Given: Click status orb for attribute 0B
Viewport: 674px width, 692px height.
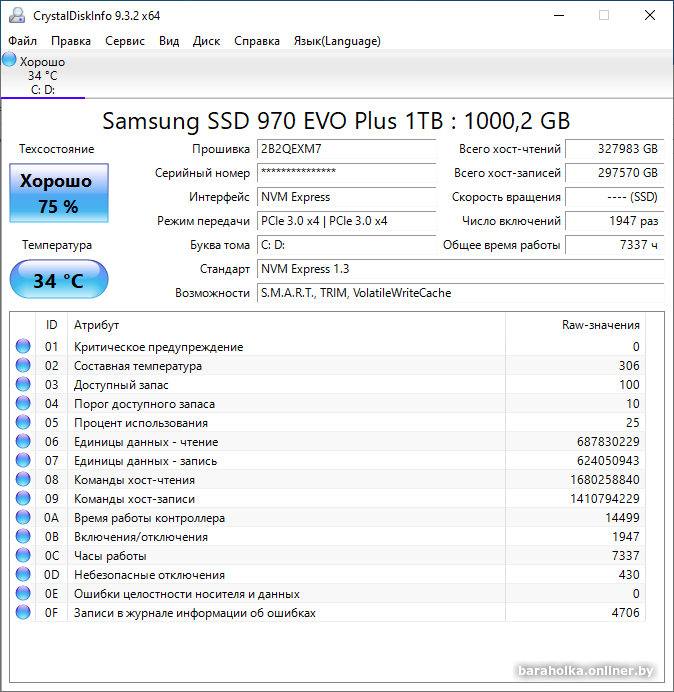Looking at the screenshot, I should click(23, 536).
